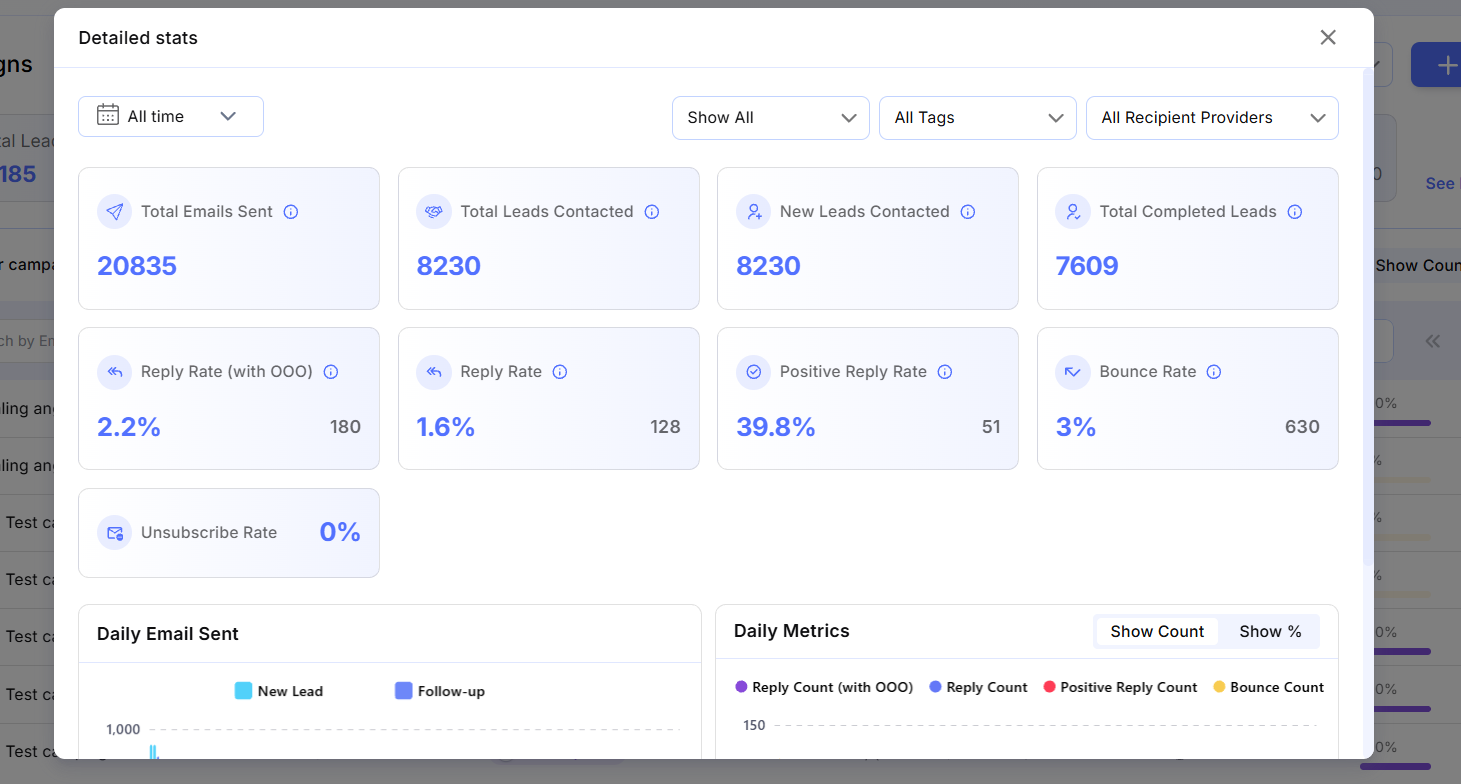Click the 51 positive reply count

tap(991, 427)
